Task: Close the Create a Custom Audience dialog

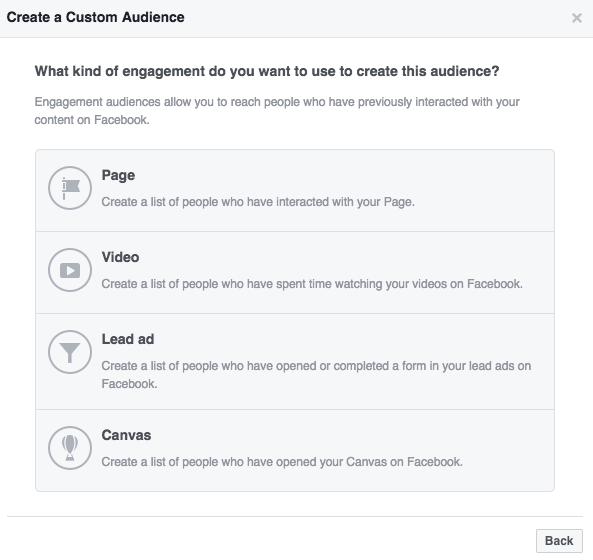Action: pyautogui.click(x=576, y=18)
